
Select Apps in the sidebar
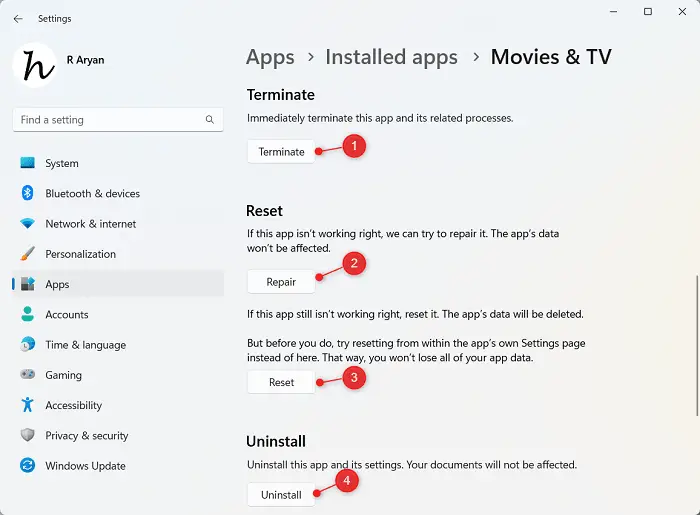point(57,284)
